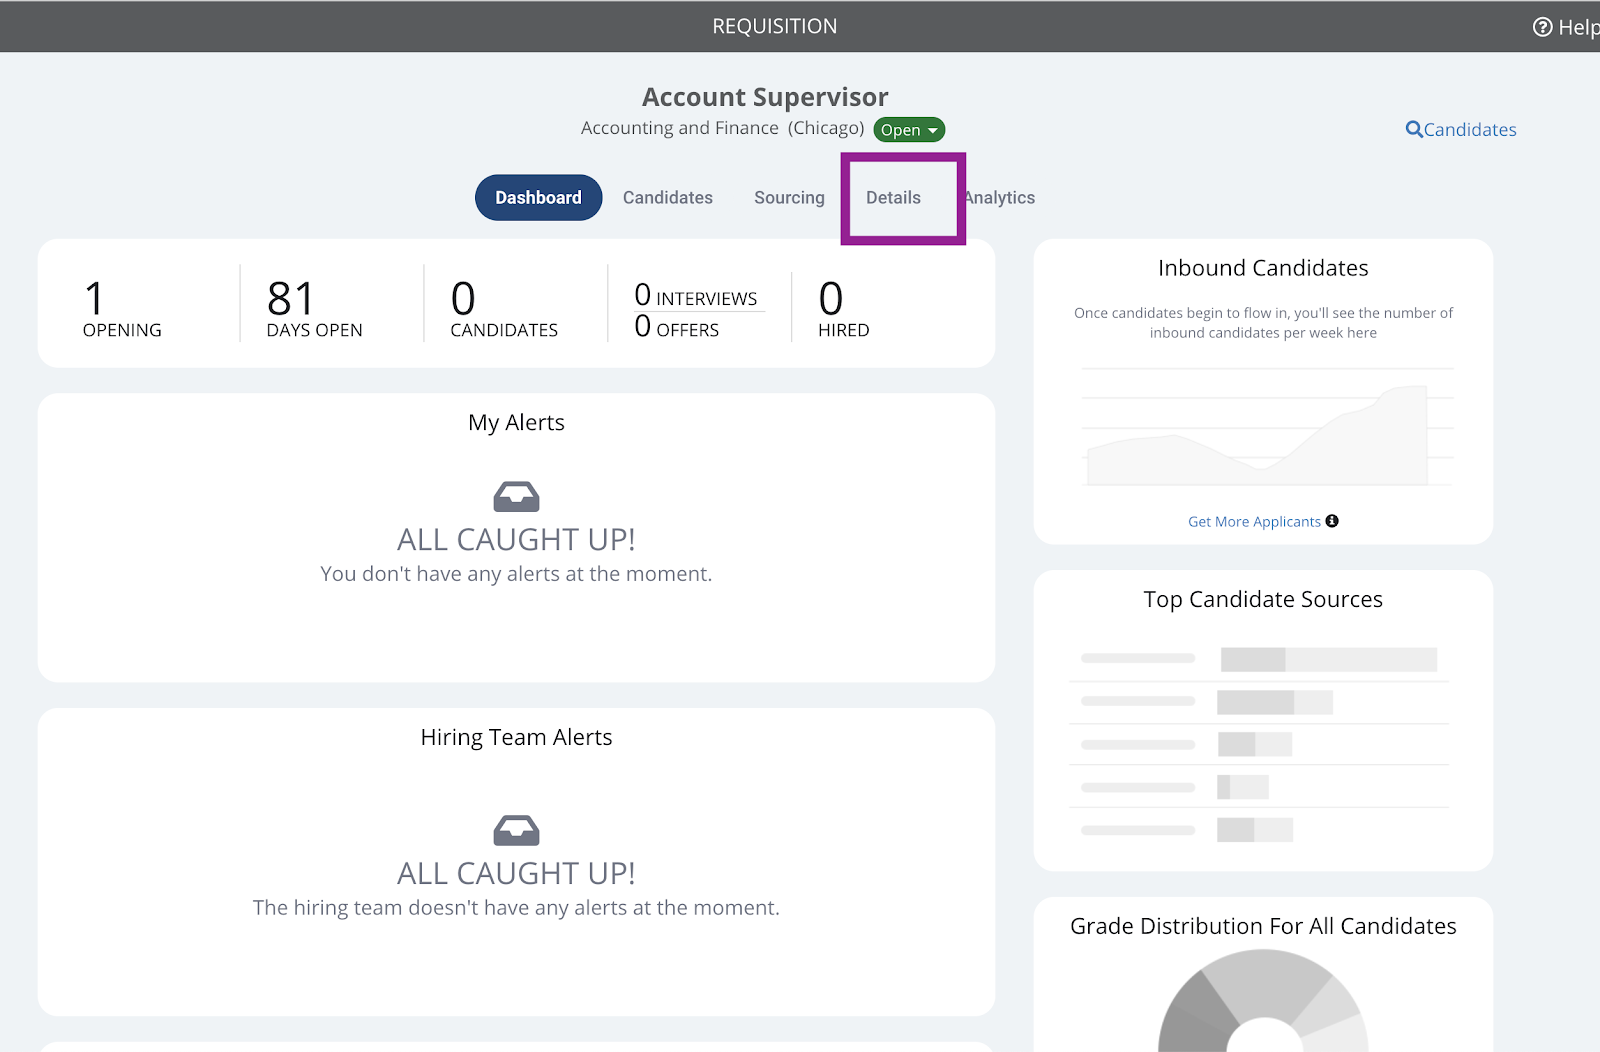Image resolution: width=1600 pixels, height=1052 pixels.
Task: Click the 81 Days Open figure
Action: [314, 309]
